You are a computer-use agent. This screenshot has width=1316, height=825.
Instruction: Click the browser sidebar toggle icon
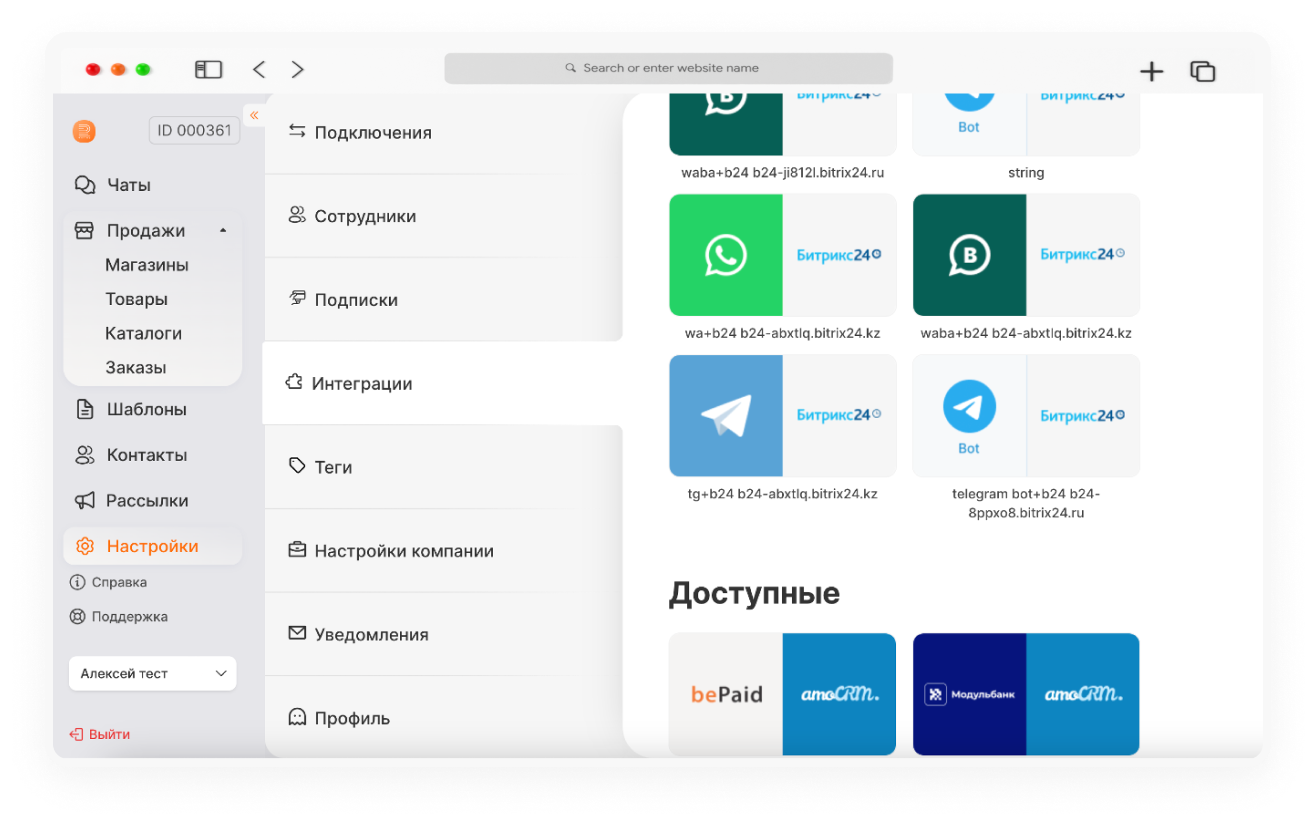click(x=208, y=69)
